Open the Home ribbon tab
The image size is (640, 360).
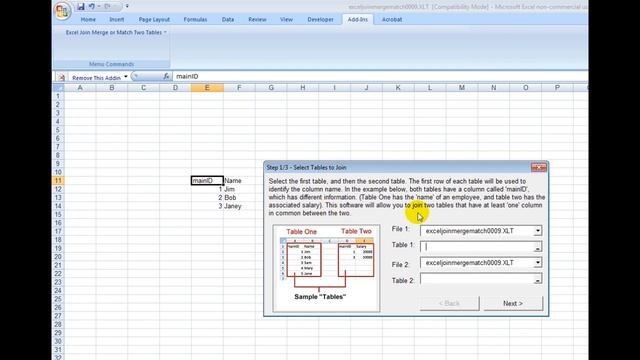click(88, 20)
